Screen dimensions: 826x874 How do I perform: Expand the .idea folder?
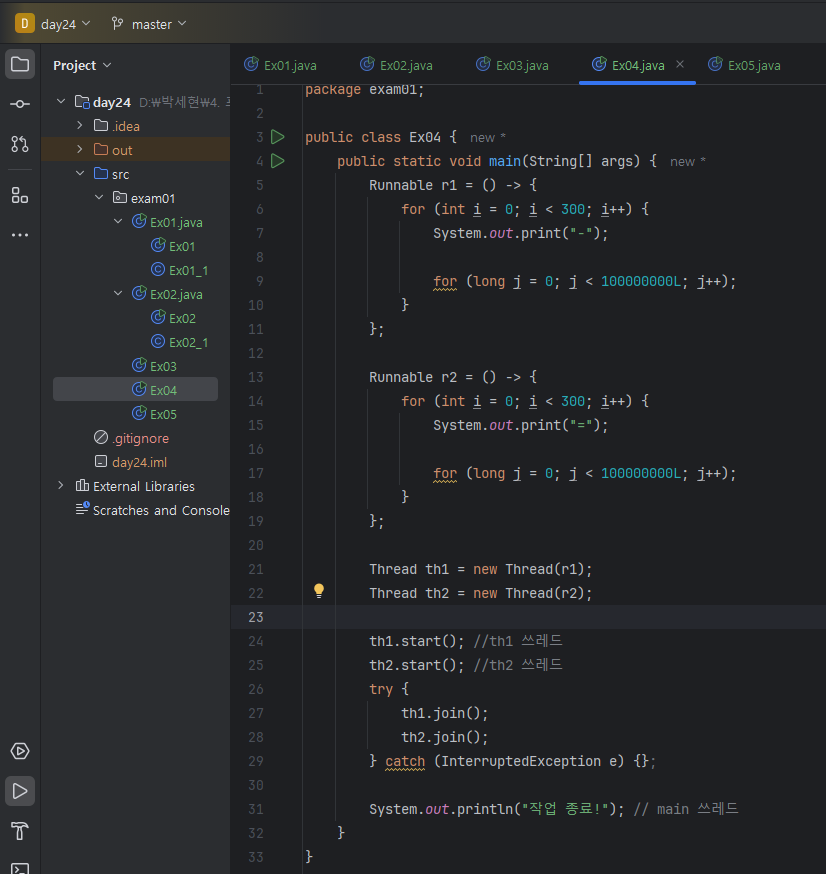tap(80, 125)
